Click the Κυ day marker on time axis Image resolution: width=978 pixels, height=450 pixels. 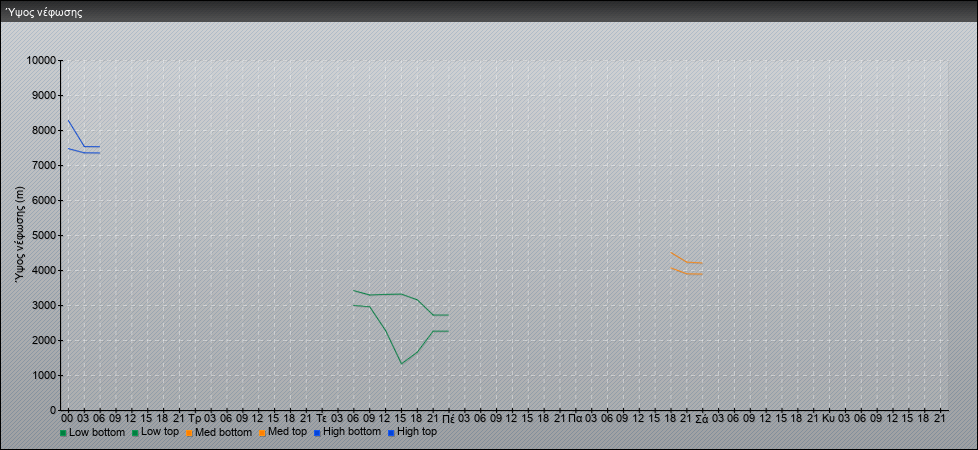(828, 417)
